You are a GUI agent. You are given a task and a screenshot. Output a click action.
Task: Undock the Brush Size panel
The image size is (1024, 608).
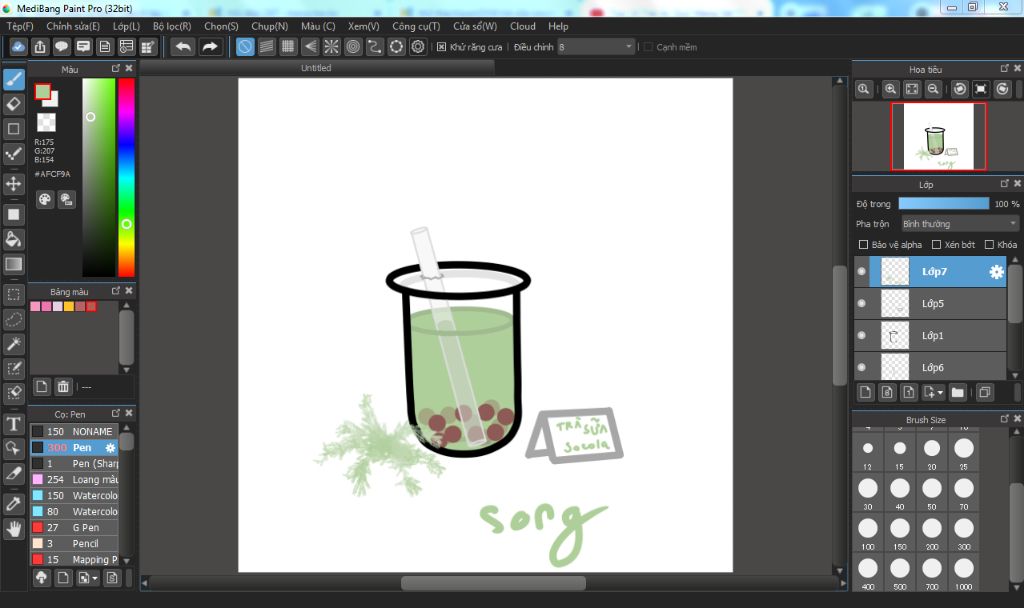tap(1004, 419)
